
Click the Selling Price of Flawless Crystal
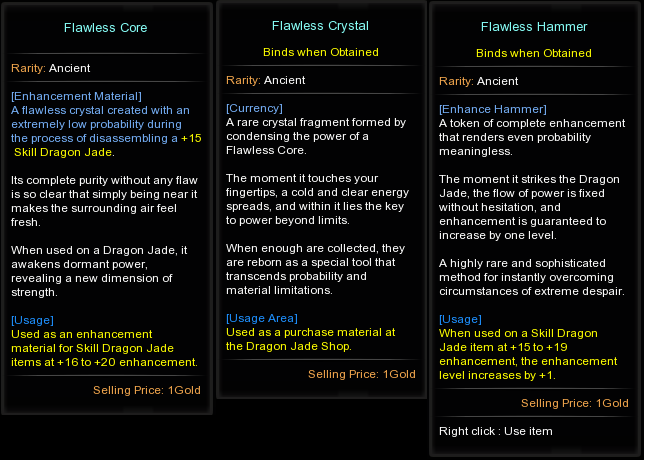point(363,374)
